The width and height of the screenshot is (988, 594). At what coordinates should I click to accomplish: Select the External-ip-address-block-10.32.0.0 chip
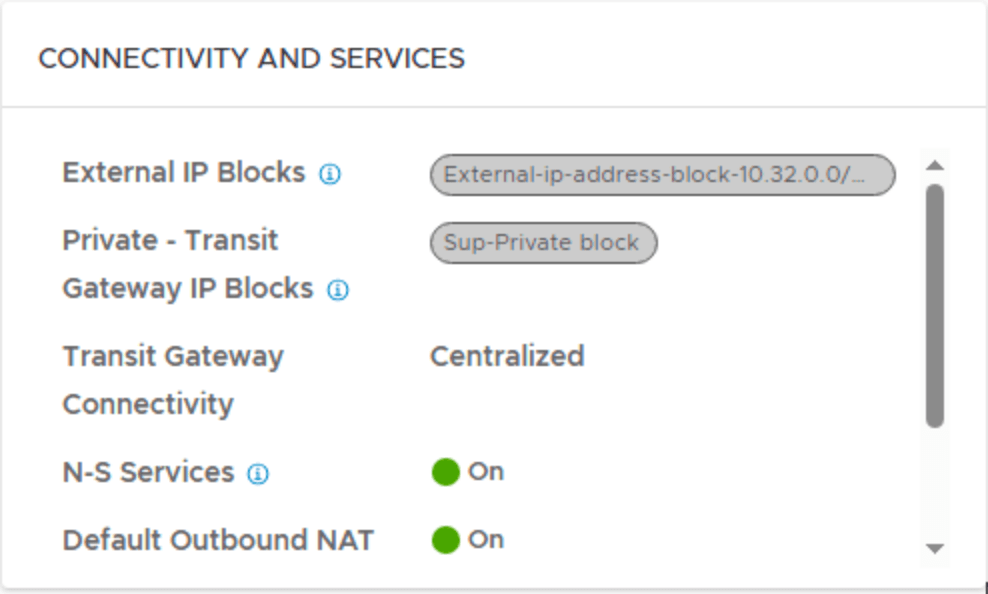[x=662, y=175]
